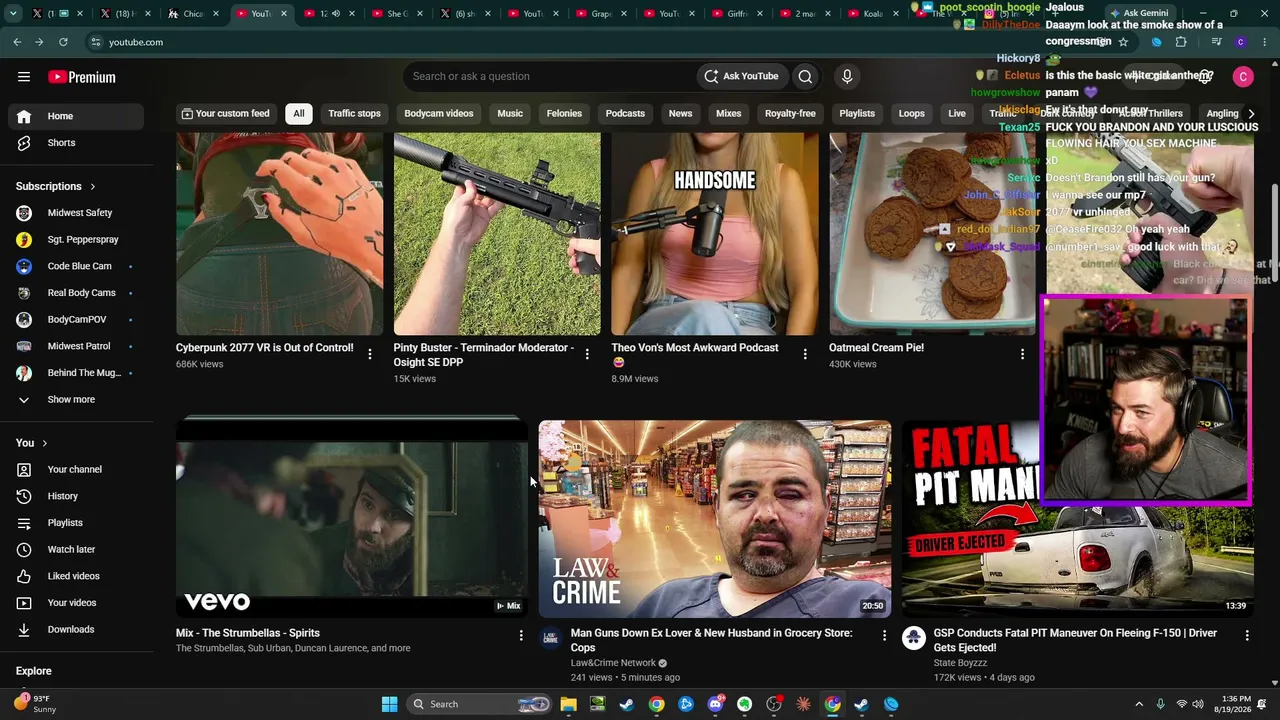Image resolution: width=1280 pixels, height=720 pixels.
Task: Open options menu for Theo Von video
Action: pyautogui.click(x=805, y=354)
